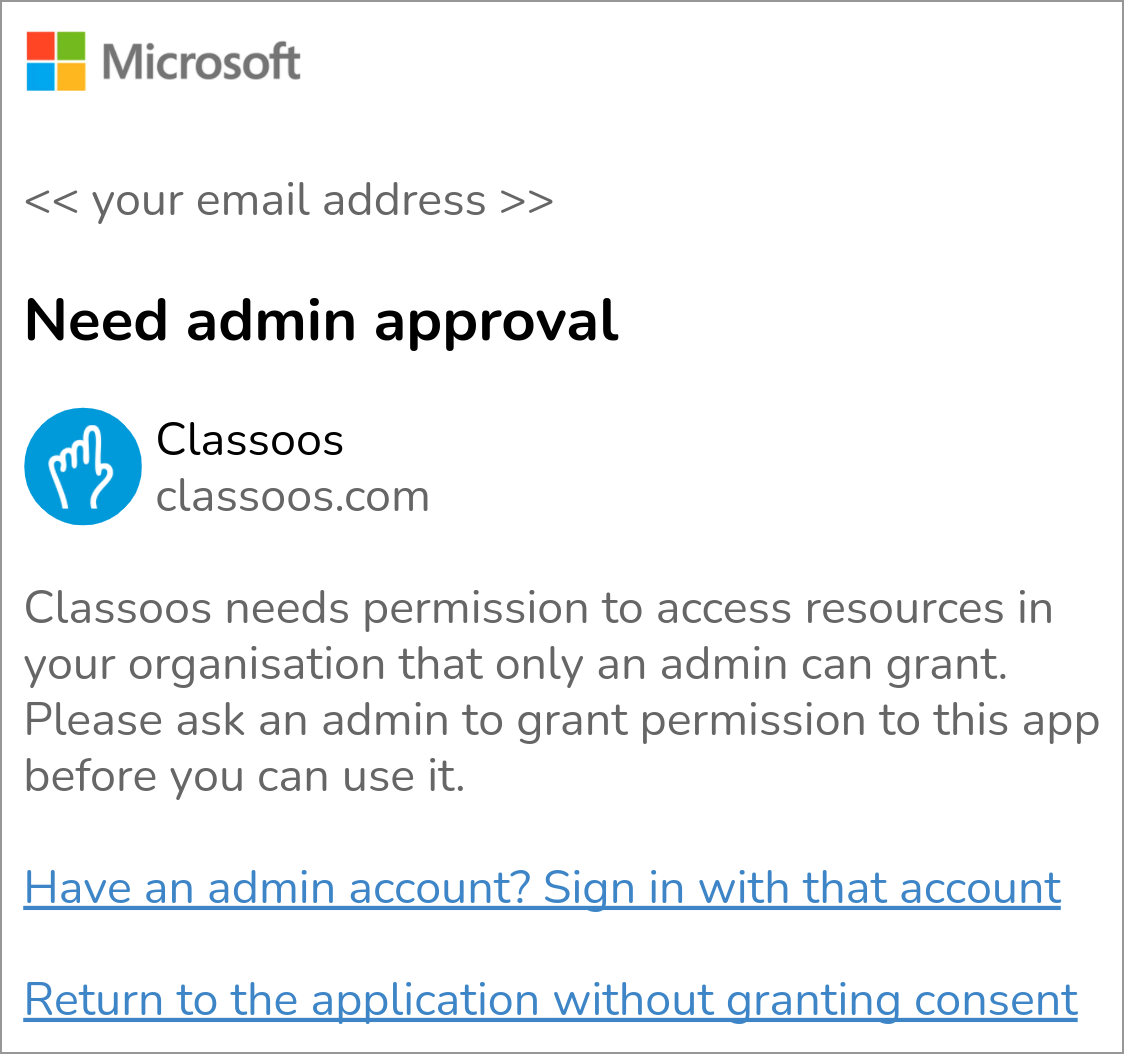The width and height of the screenshot is (1124, 1054).
Task: Click the Microsoft wordmark text
Action: pyautogui.click(x=201, y=62)
